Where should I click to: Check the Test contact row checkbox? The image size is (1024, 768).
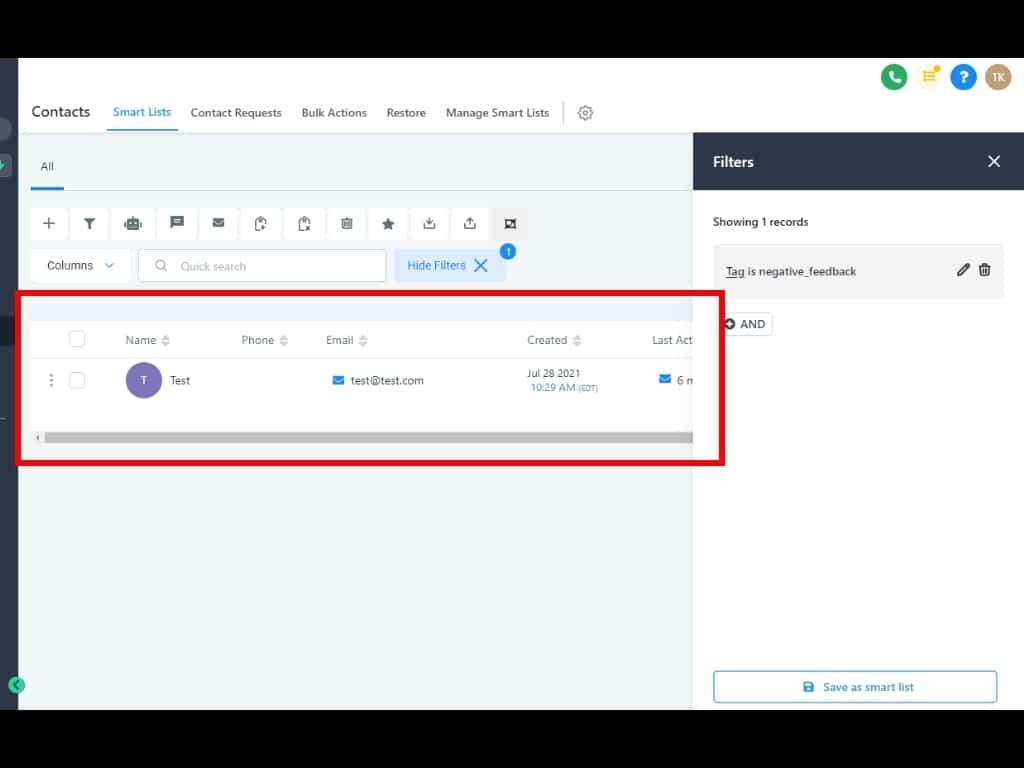click(x=77, y=380)
